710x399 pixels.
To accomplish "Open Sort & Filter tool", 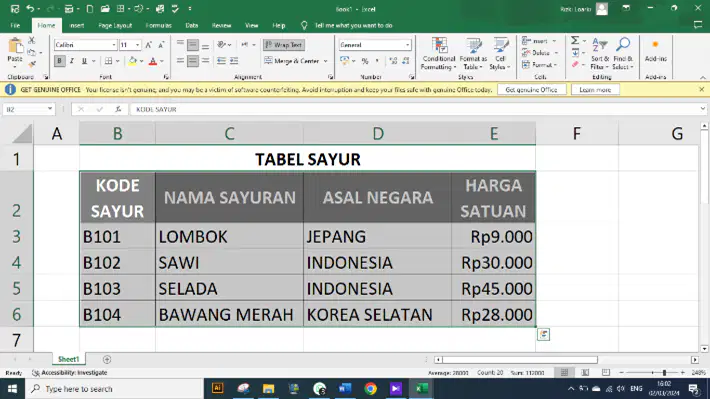I will click(x=600, y=54).
